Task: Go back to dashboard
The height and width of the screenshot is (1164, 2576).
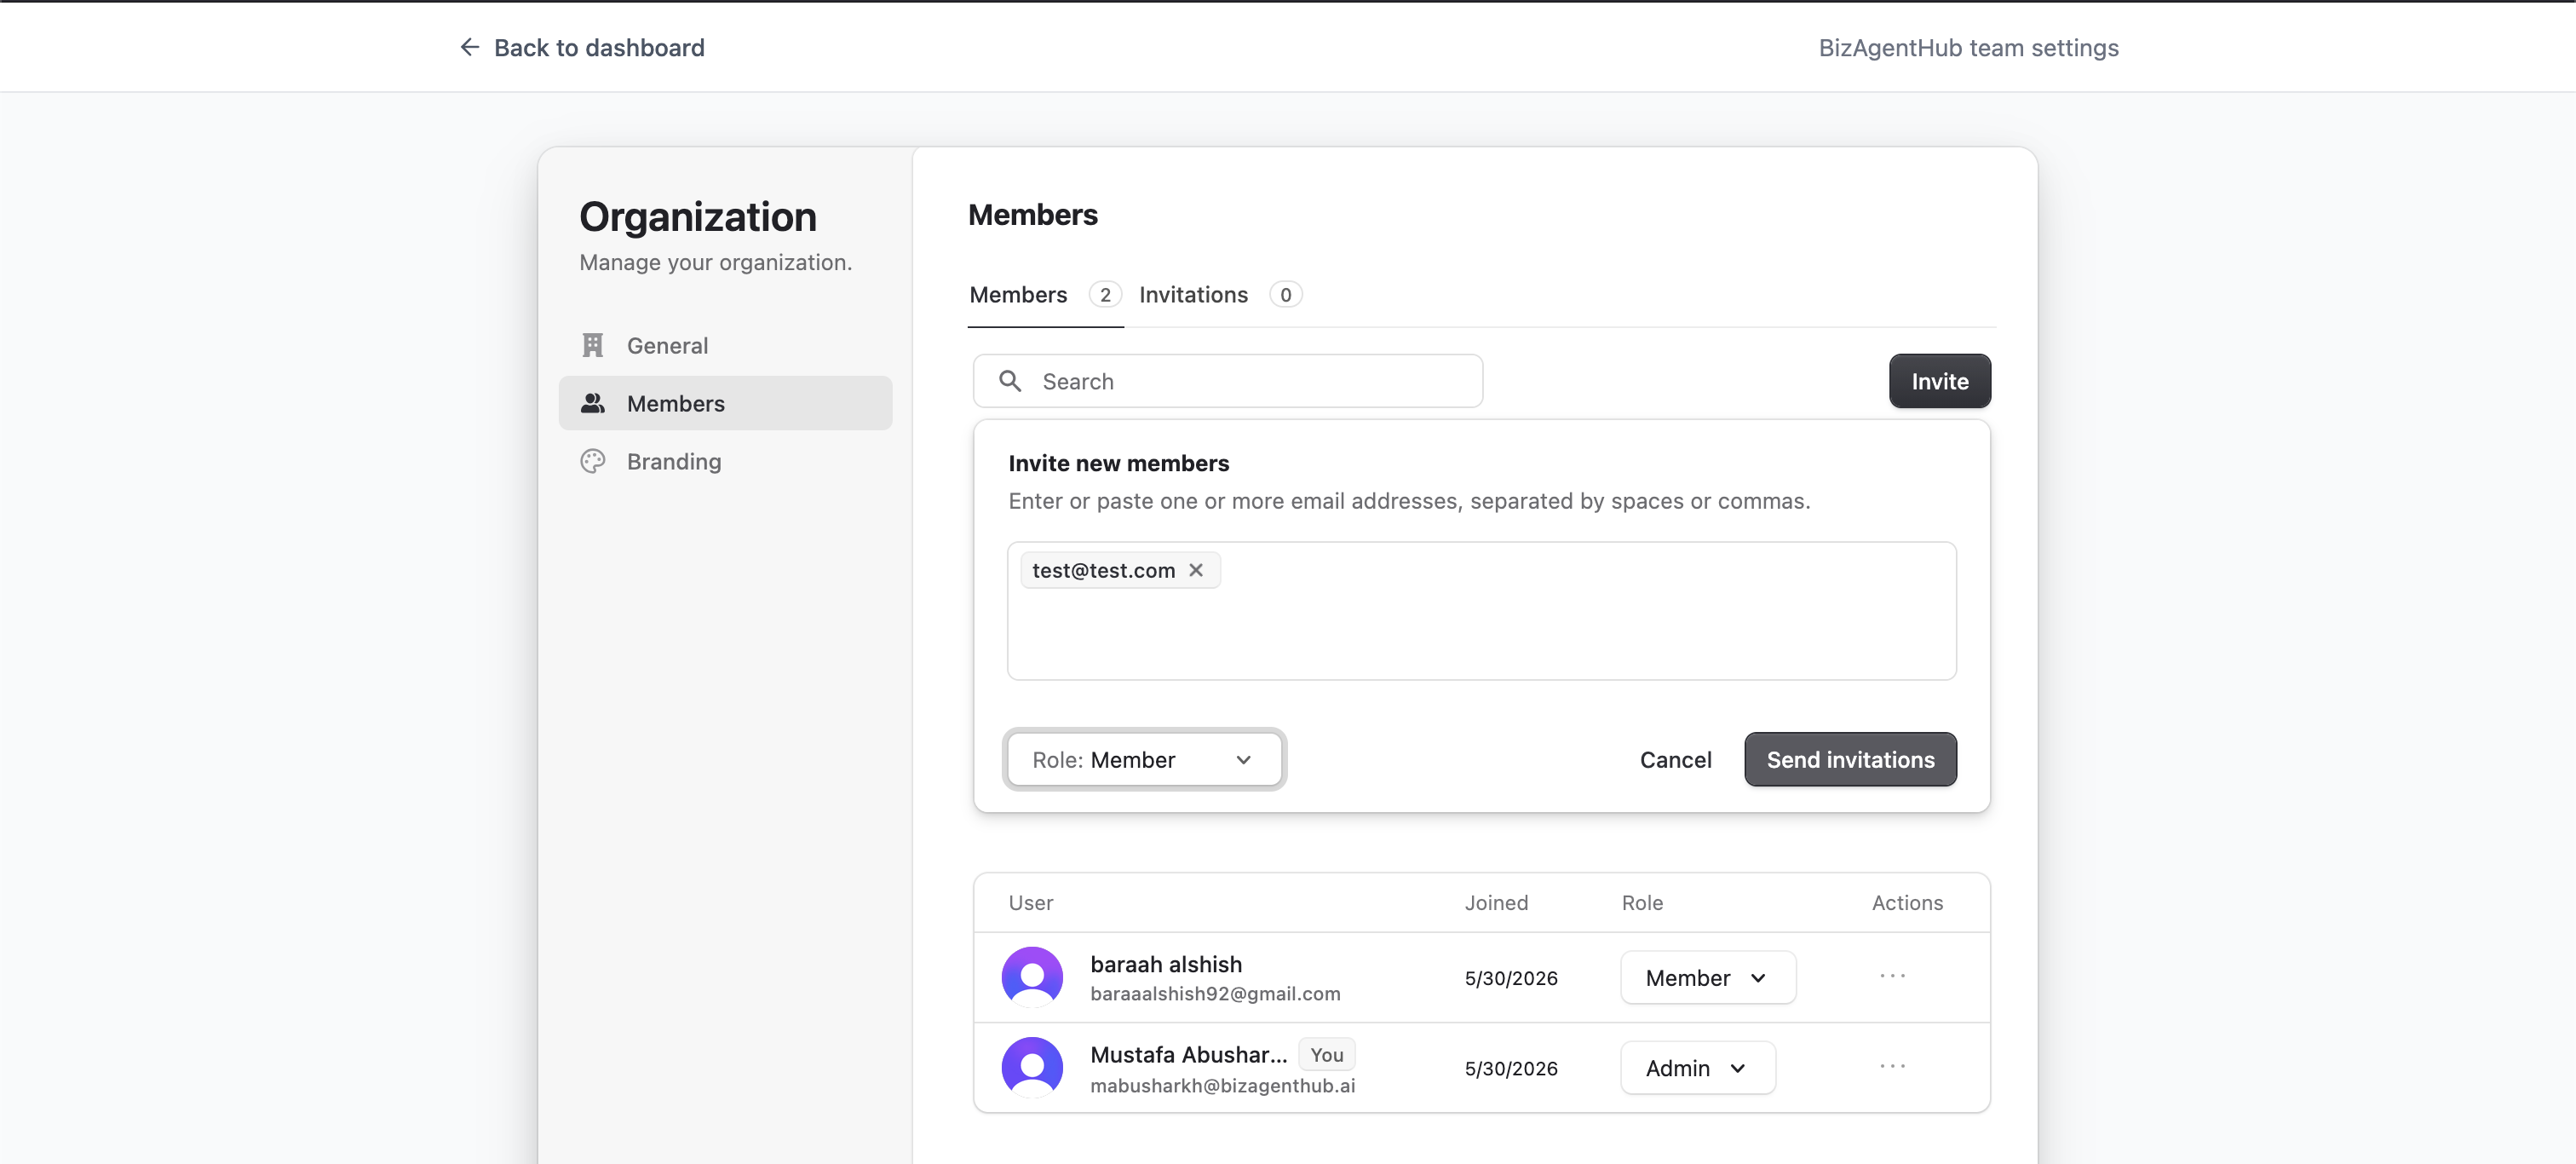Action: pyautogui.click(x=581, y=47)
